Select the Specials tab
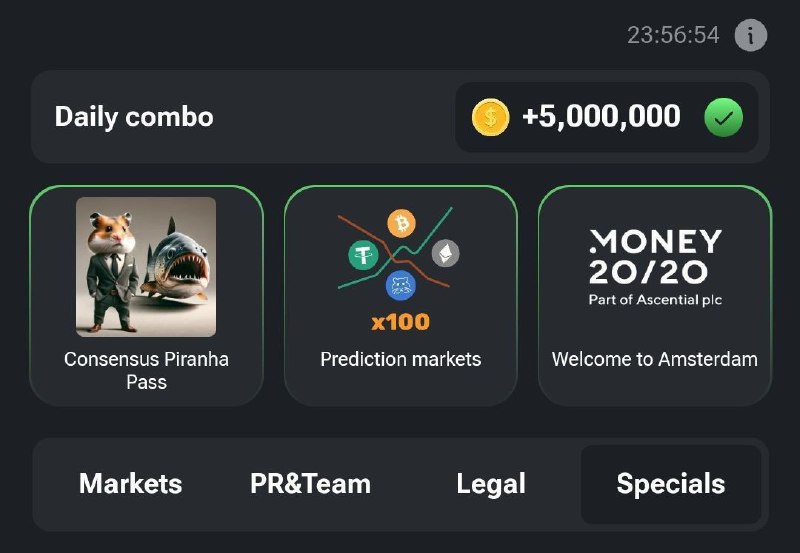The image size is (800, 553). [671, 484]
